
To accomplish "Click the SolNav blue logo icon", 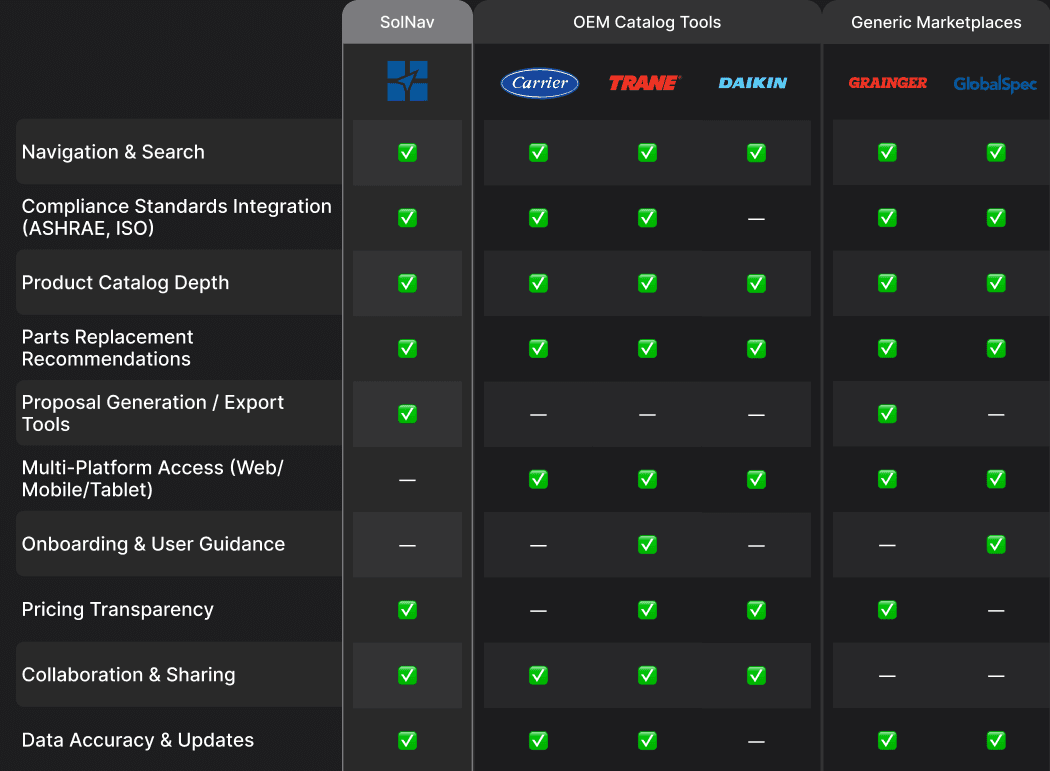I will pos(407,81).
